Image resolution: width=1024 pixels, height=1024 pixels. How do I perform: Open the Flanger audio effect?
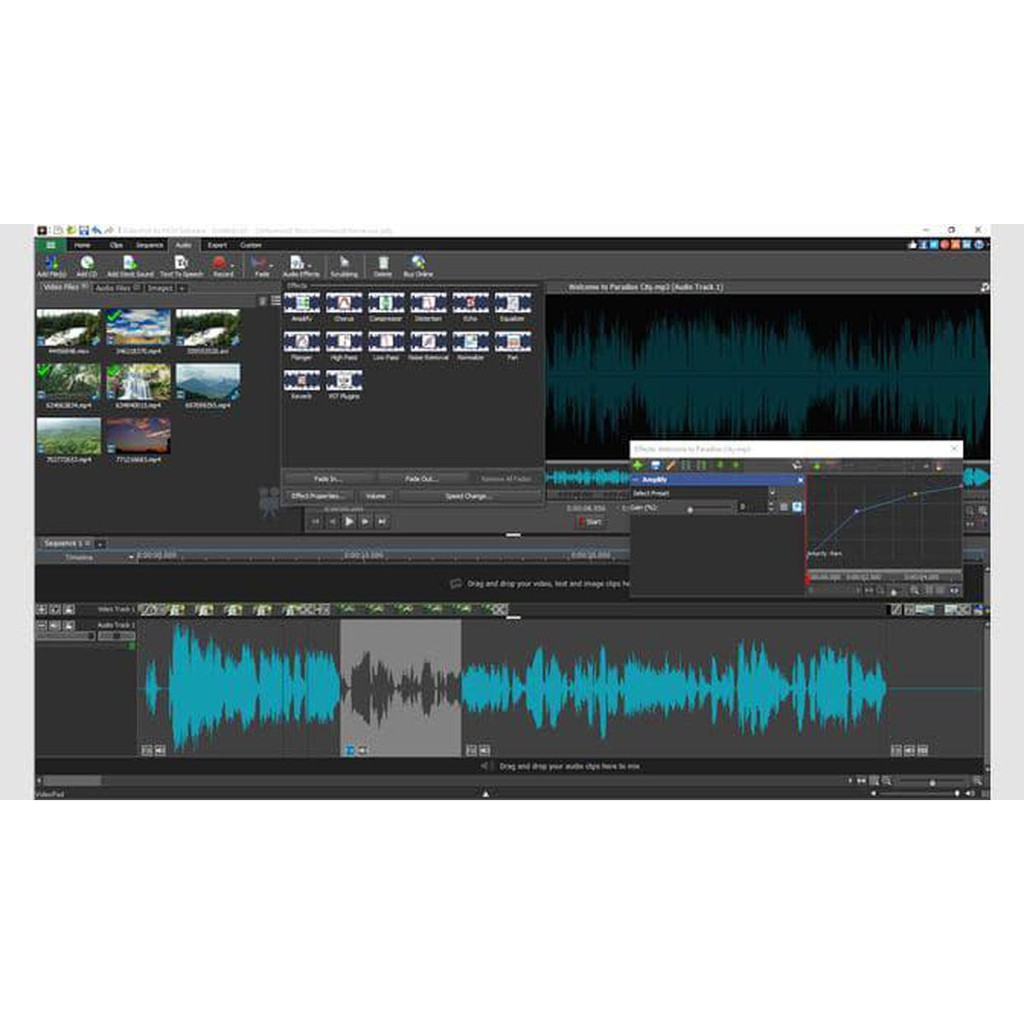(302, 346)
